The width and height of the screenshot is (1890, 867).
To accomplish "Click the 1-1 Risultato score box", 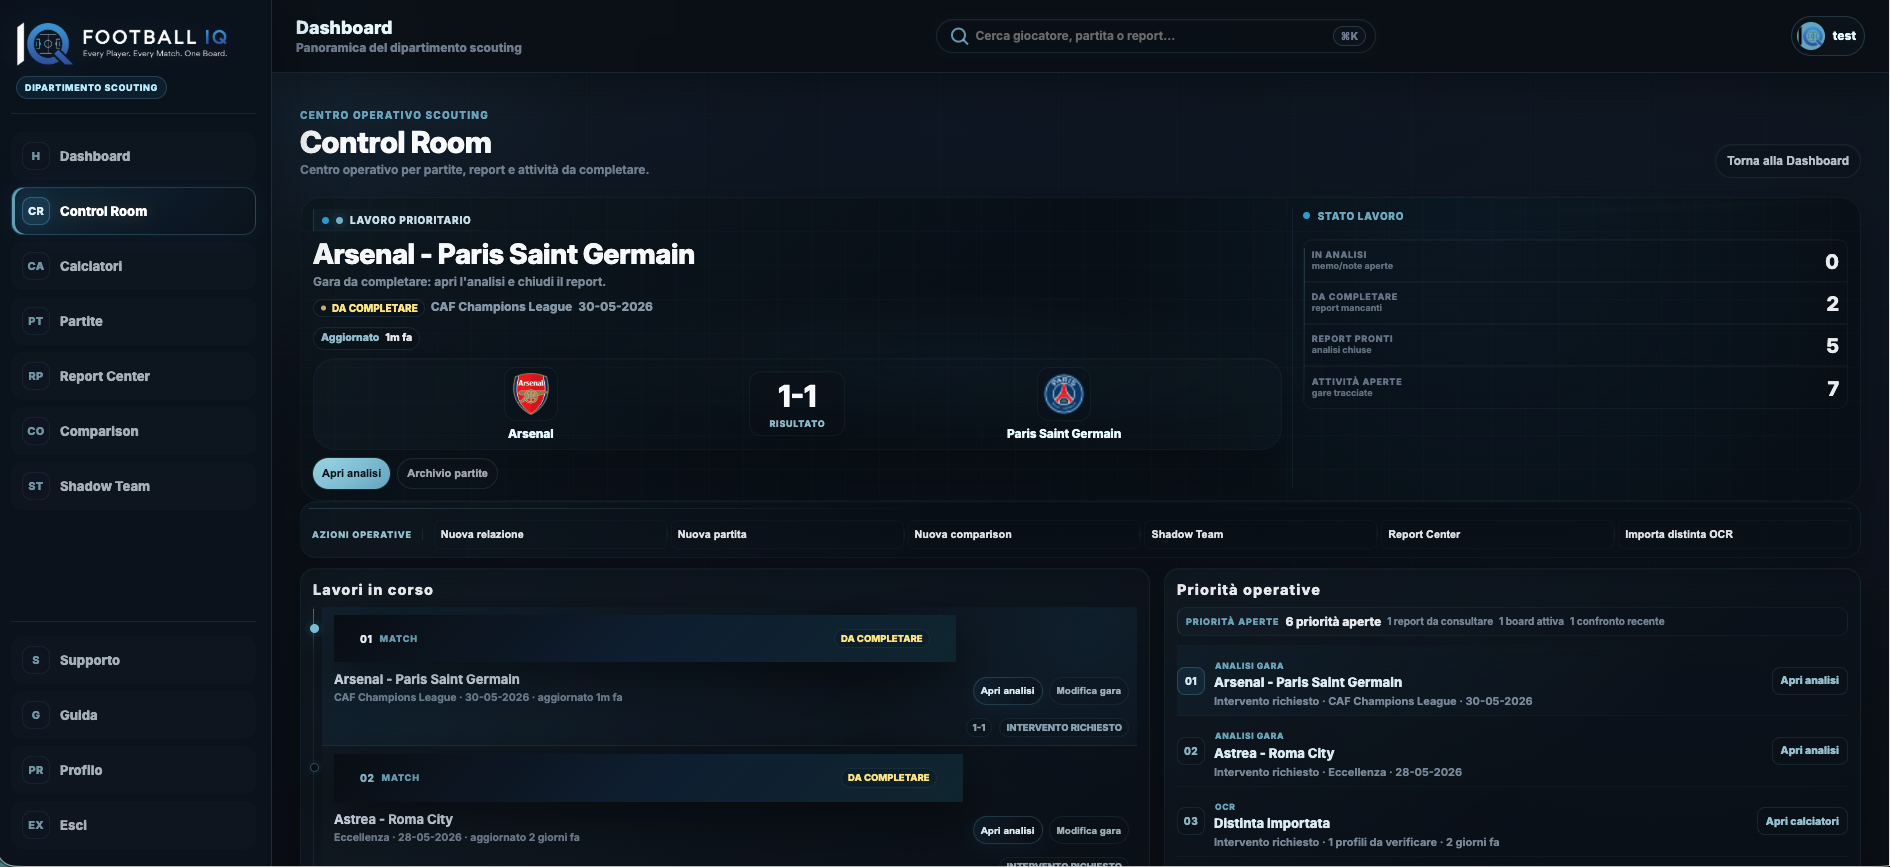I will [797, 403].
